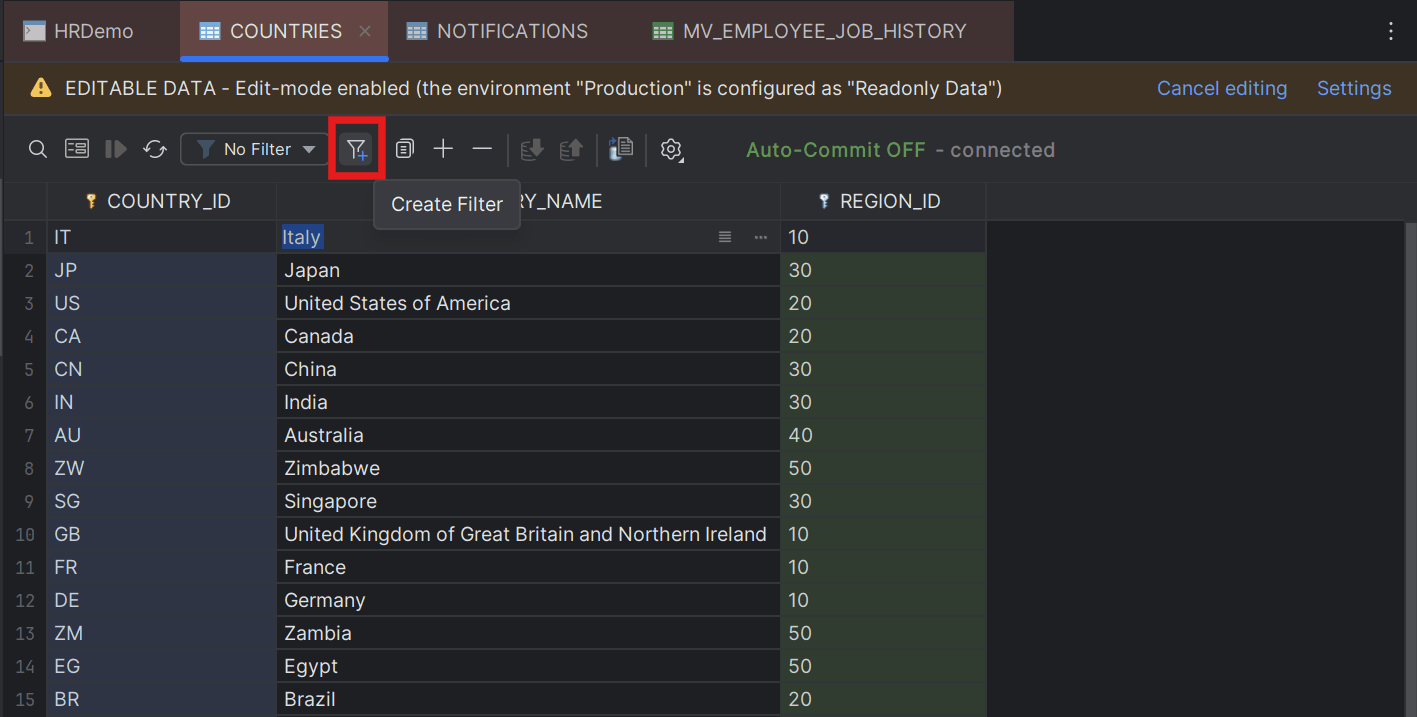The height and width of the screenshot is (717, 1417).
Task: Open the Settings link in banner
Action: [x=1354, y=88]
